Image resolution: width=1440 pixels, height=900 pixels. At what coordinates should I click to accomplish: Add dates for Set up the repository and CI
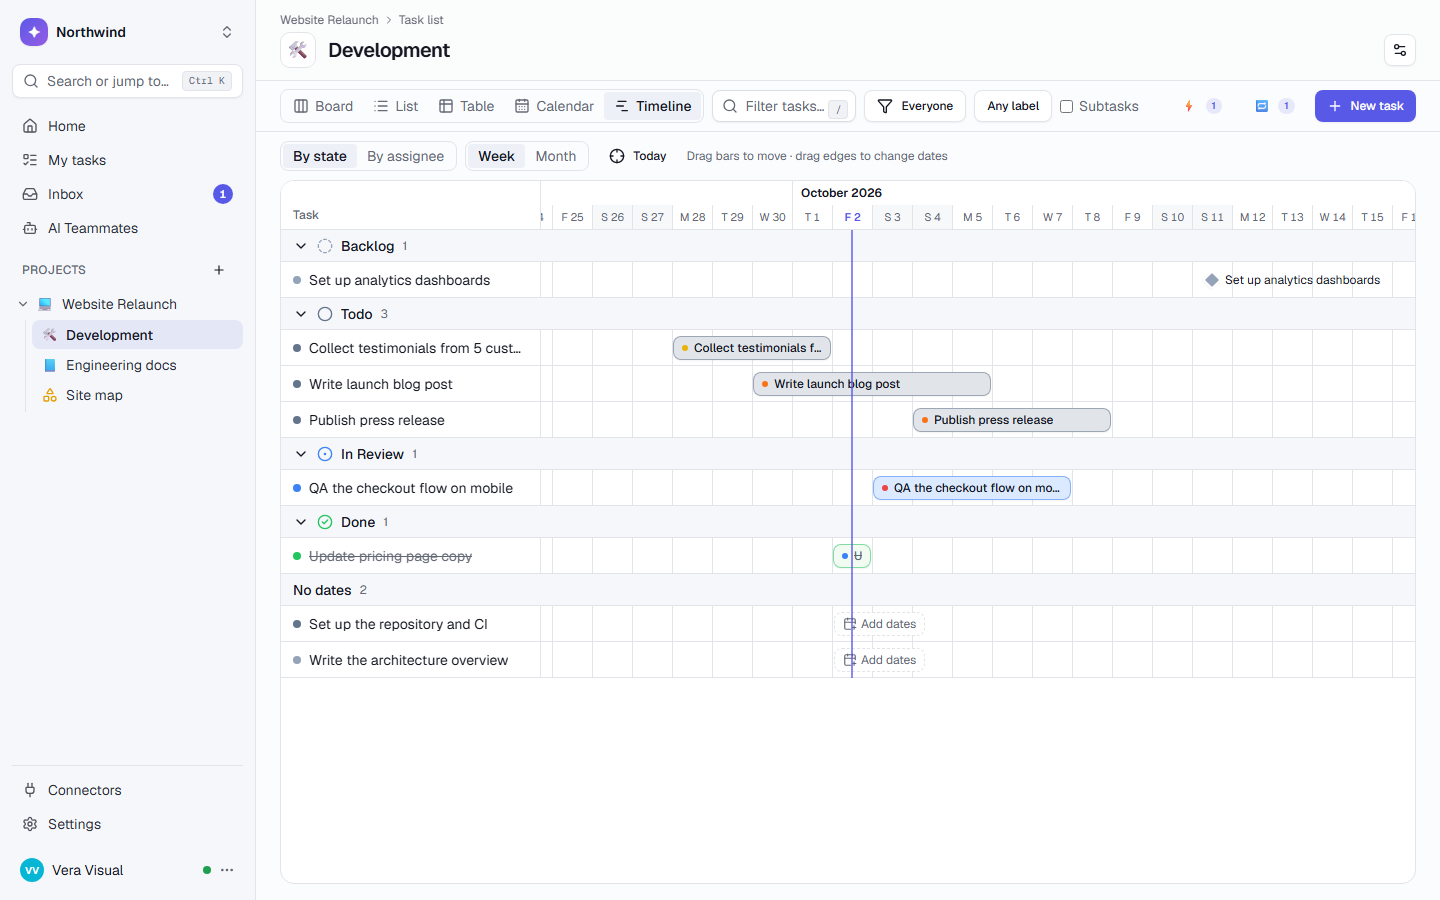tap(880, 624)
